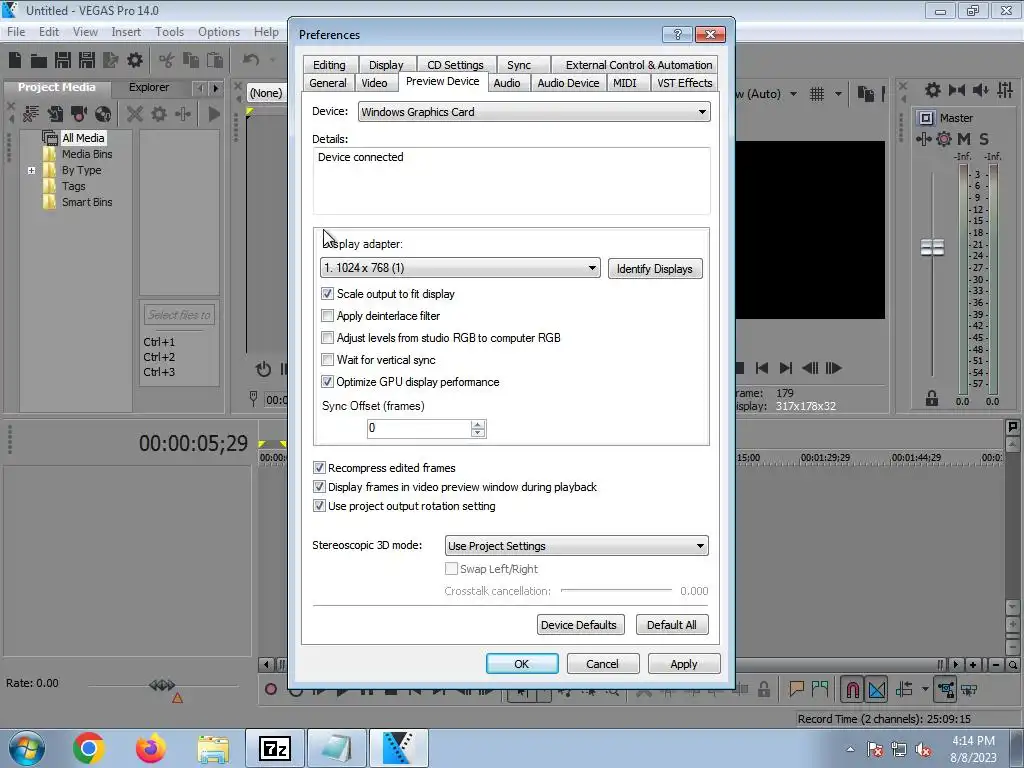
Task: Toggle Enable Snapping magnet icon
Action: 852,690
